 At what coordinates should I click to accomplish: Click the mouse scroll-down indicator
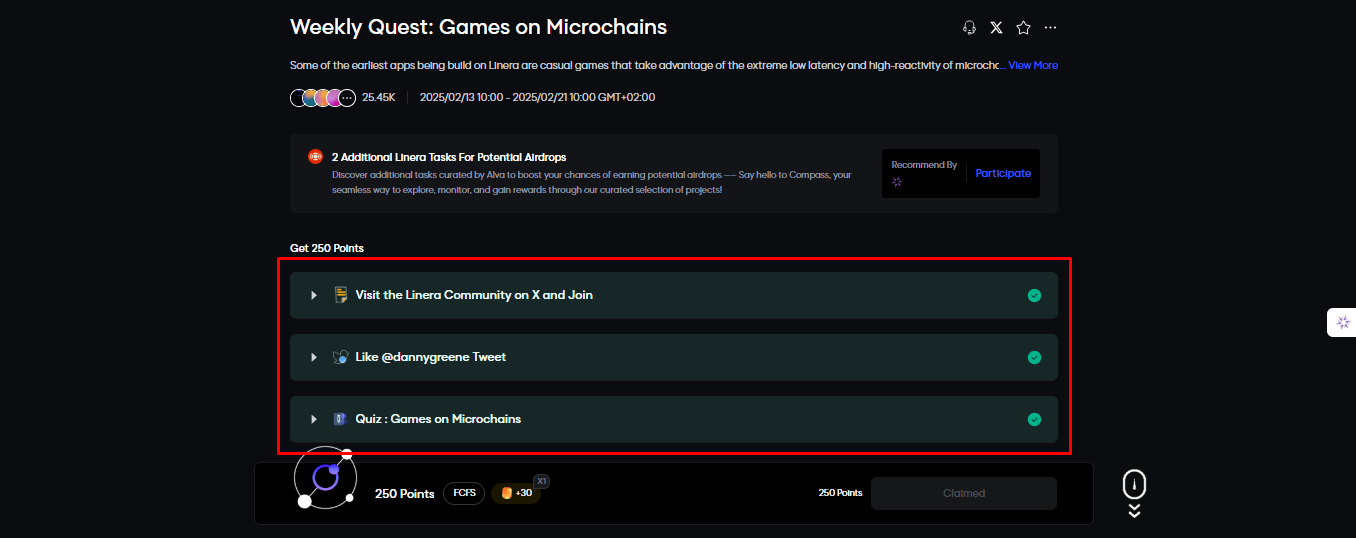click(1134, 494)
